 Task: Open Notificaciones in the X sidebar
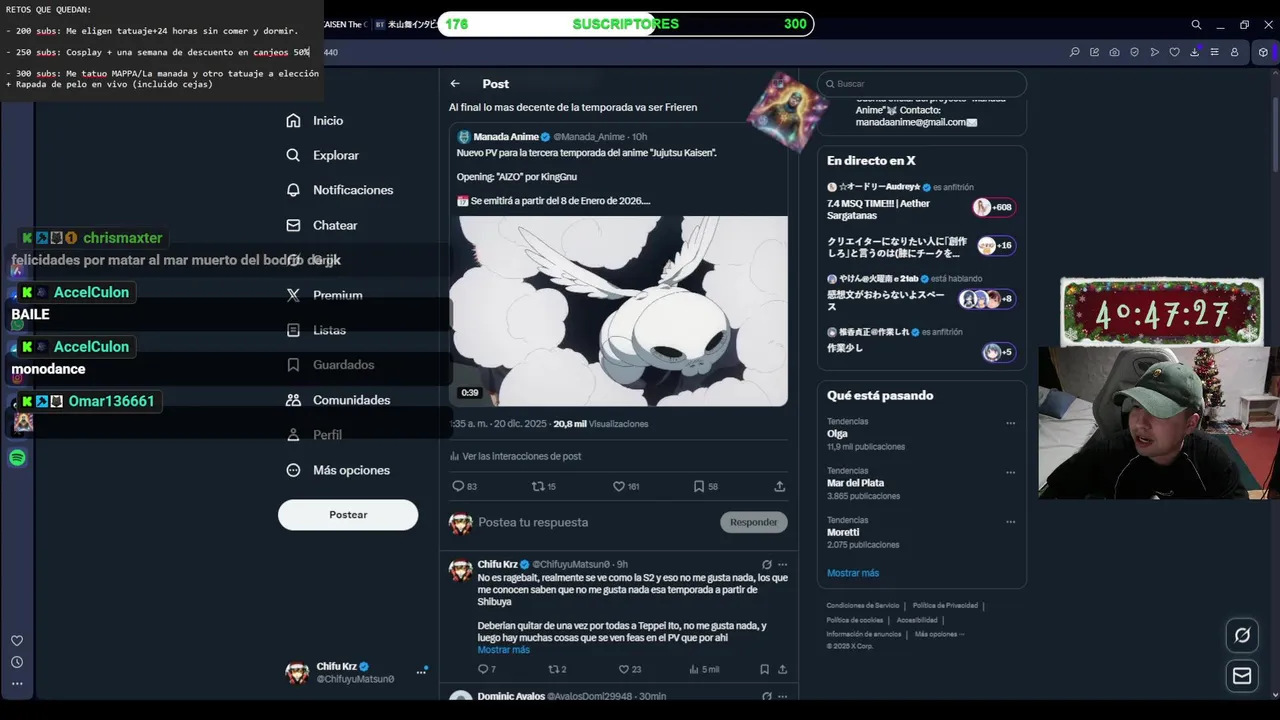coord(339,190)
